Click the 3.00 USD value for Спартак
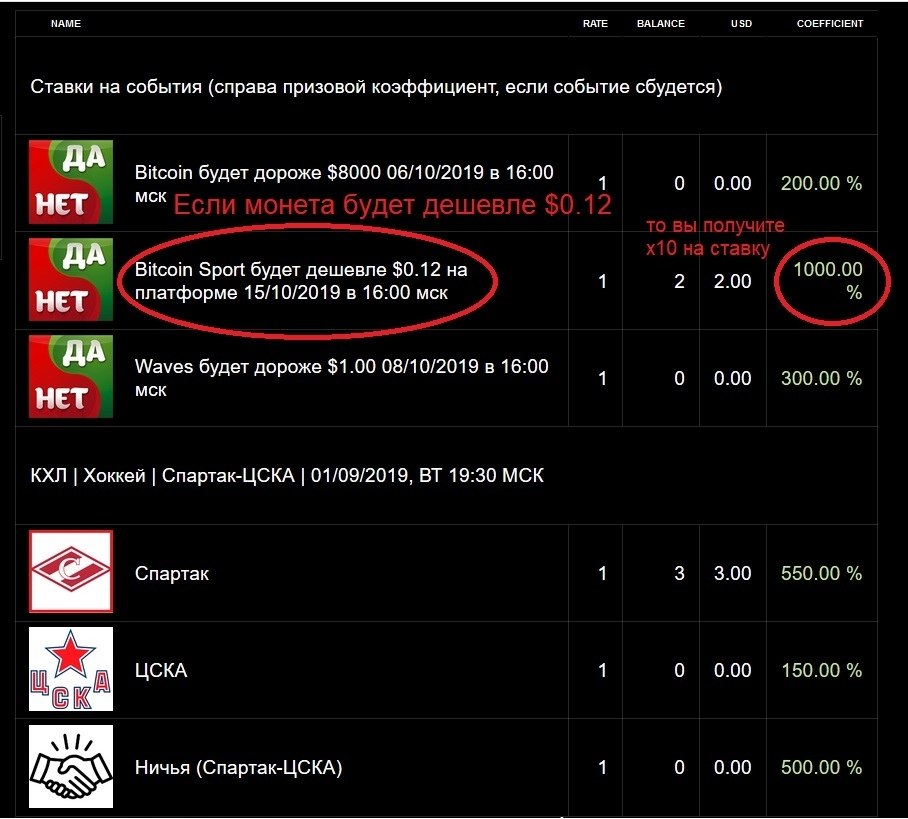 (x=733, y=573)
